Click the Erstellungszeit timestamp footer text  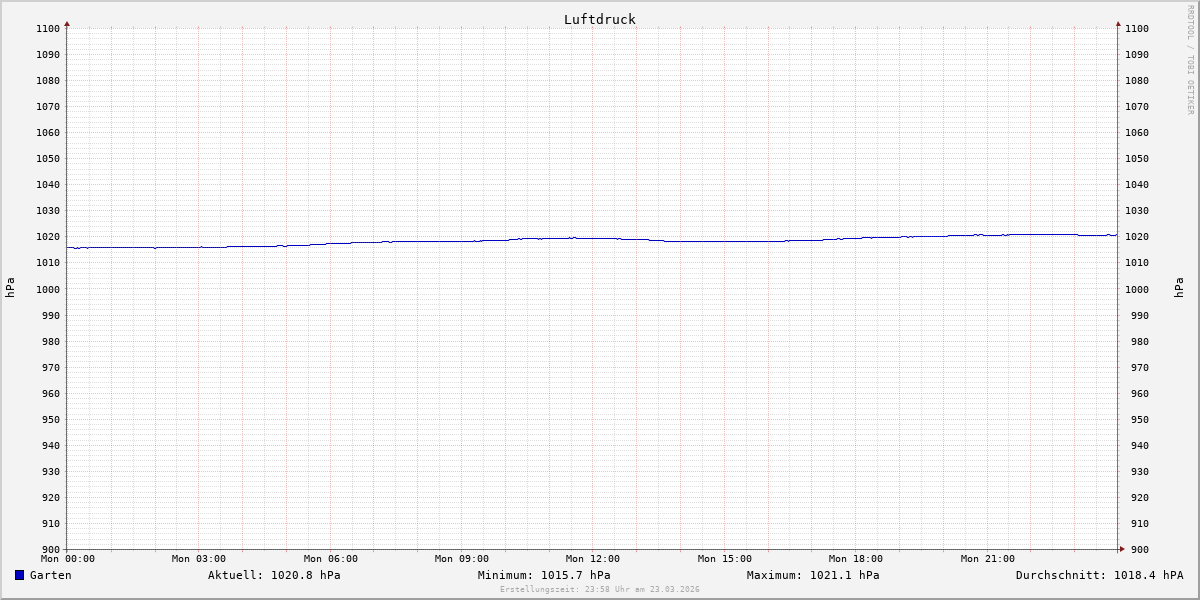(599, 589)
